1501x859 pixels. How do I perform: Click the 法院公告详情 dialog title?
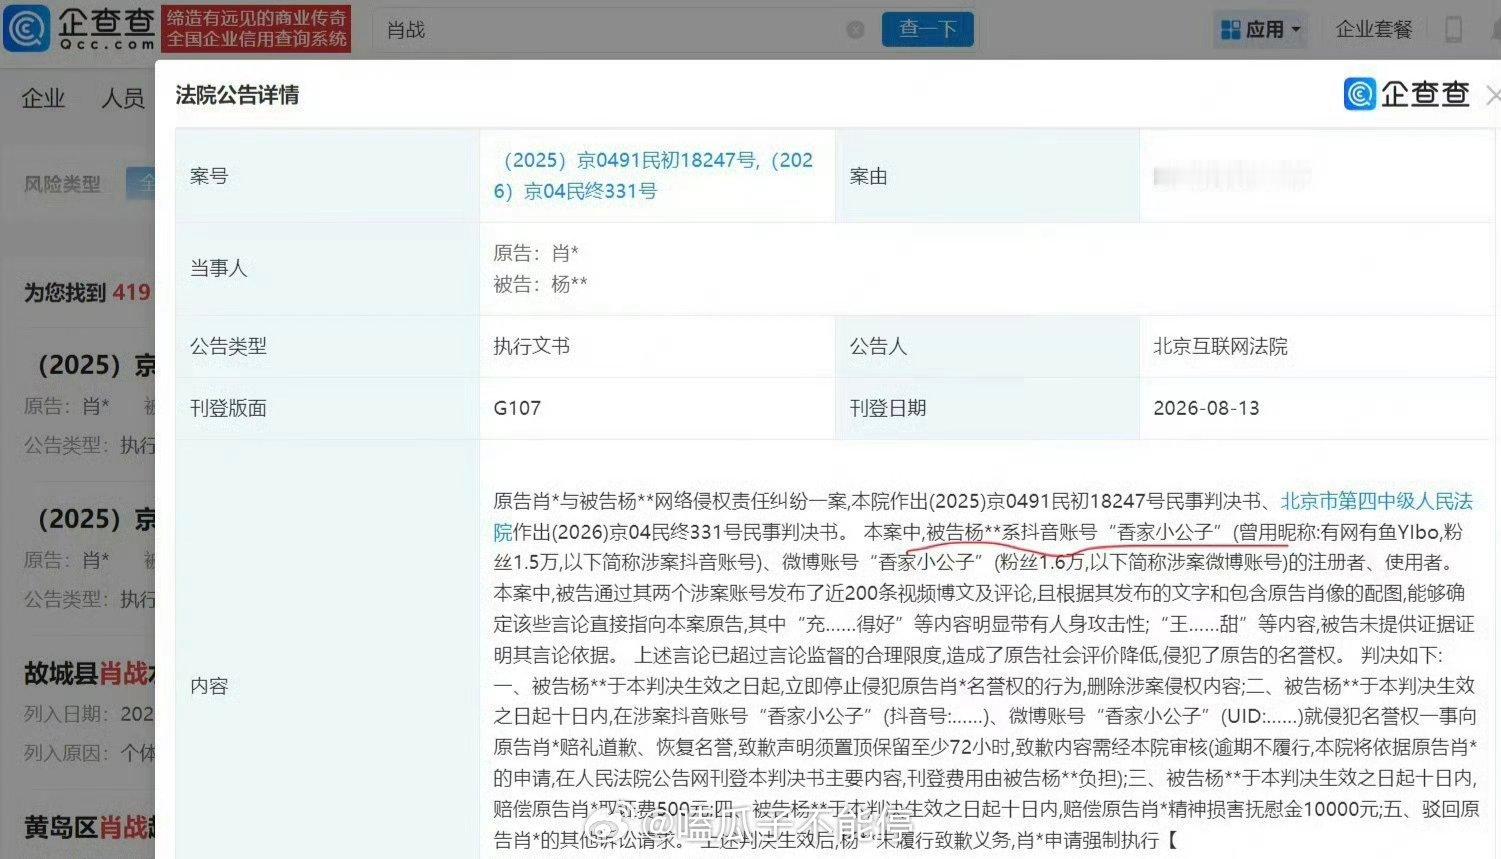tap(237, 95)
